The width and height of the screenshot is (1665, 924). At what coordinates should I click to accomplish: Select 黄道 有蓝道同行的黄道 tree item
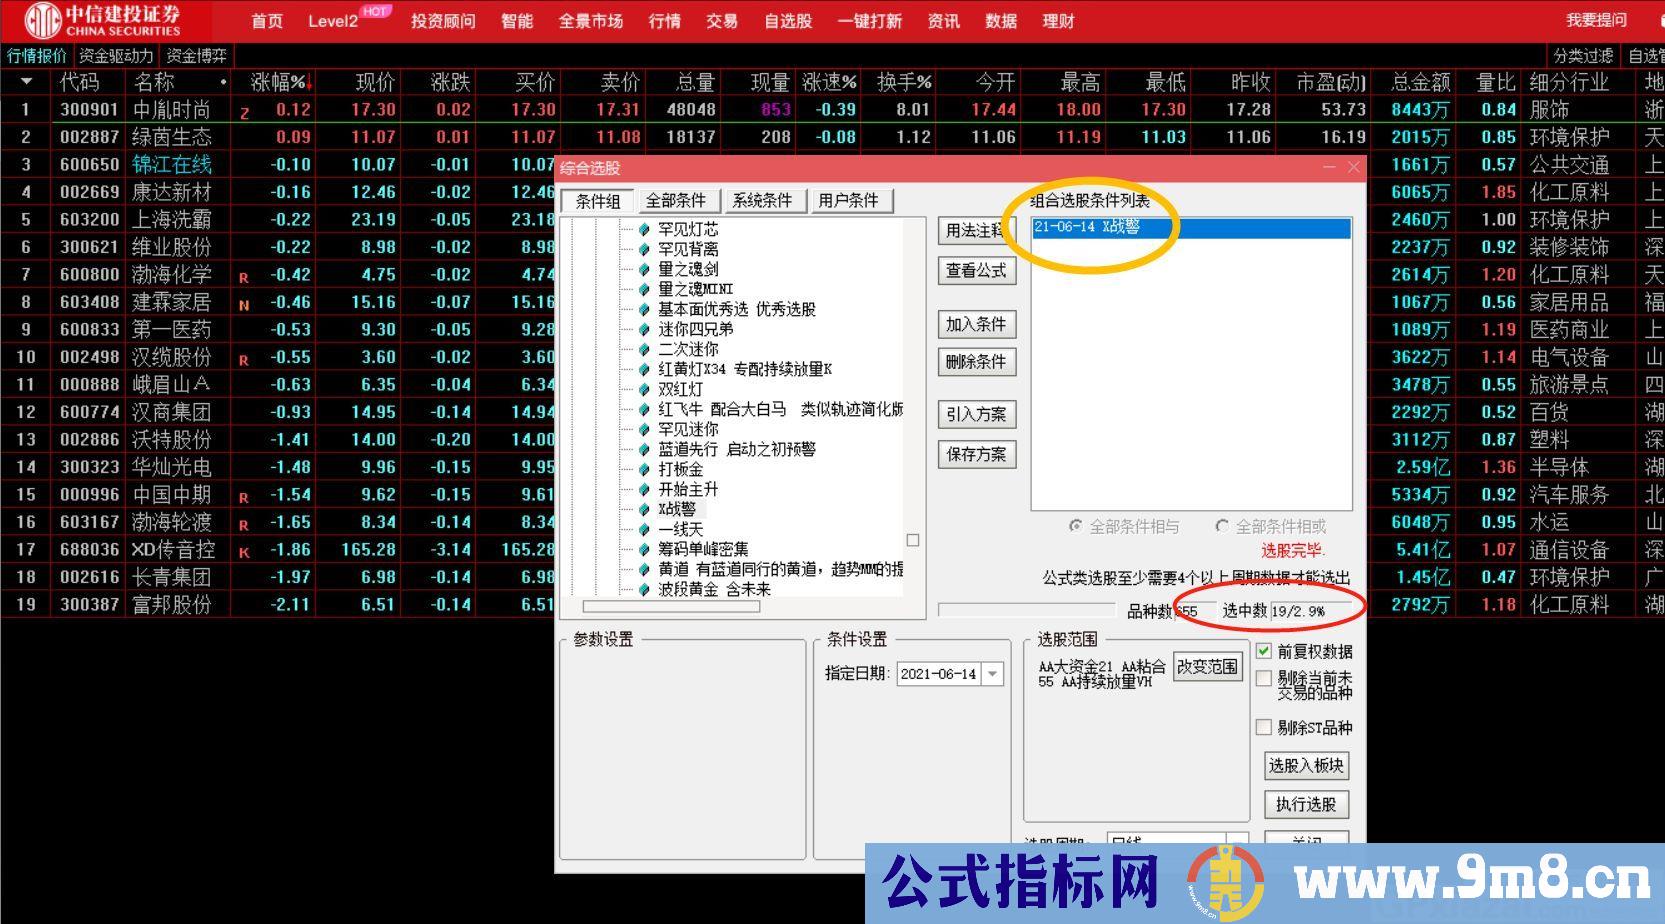pos(780,569)
